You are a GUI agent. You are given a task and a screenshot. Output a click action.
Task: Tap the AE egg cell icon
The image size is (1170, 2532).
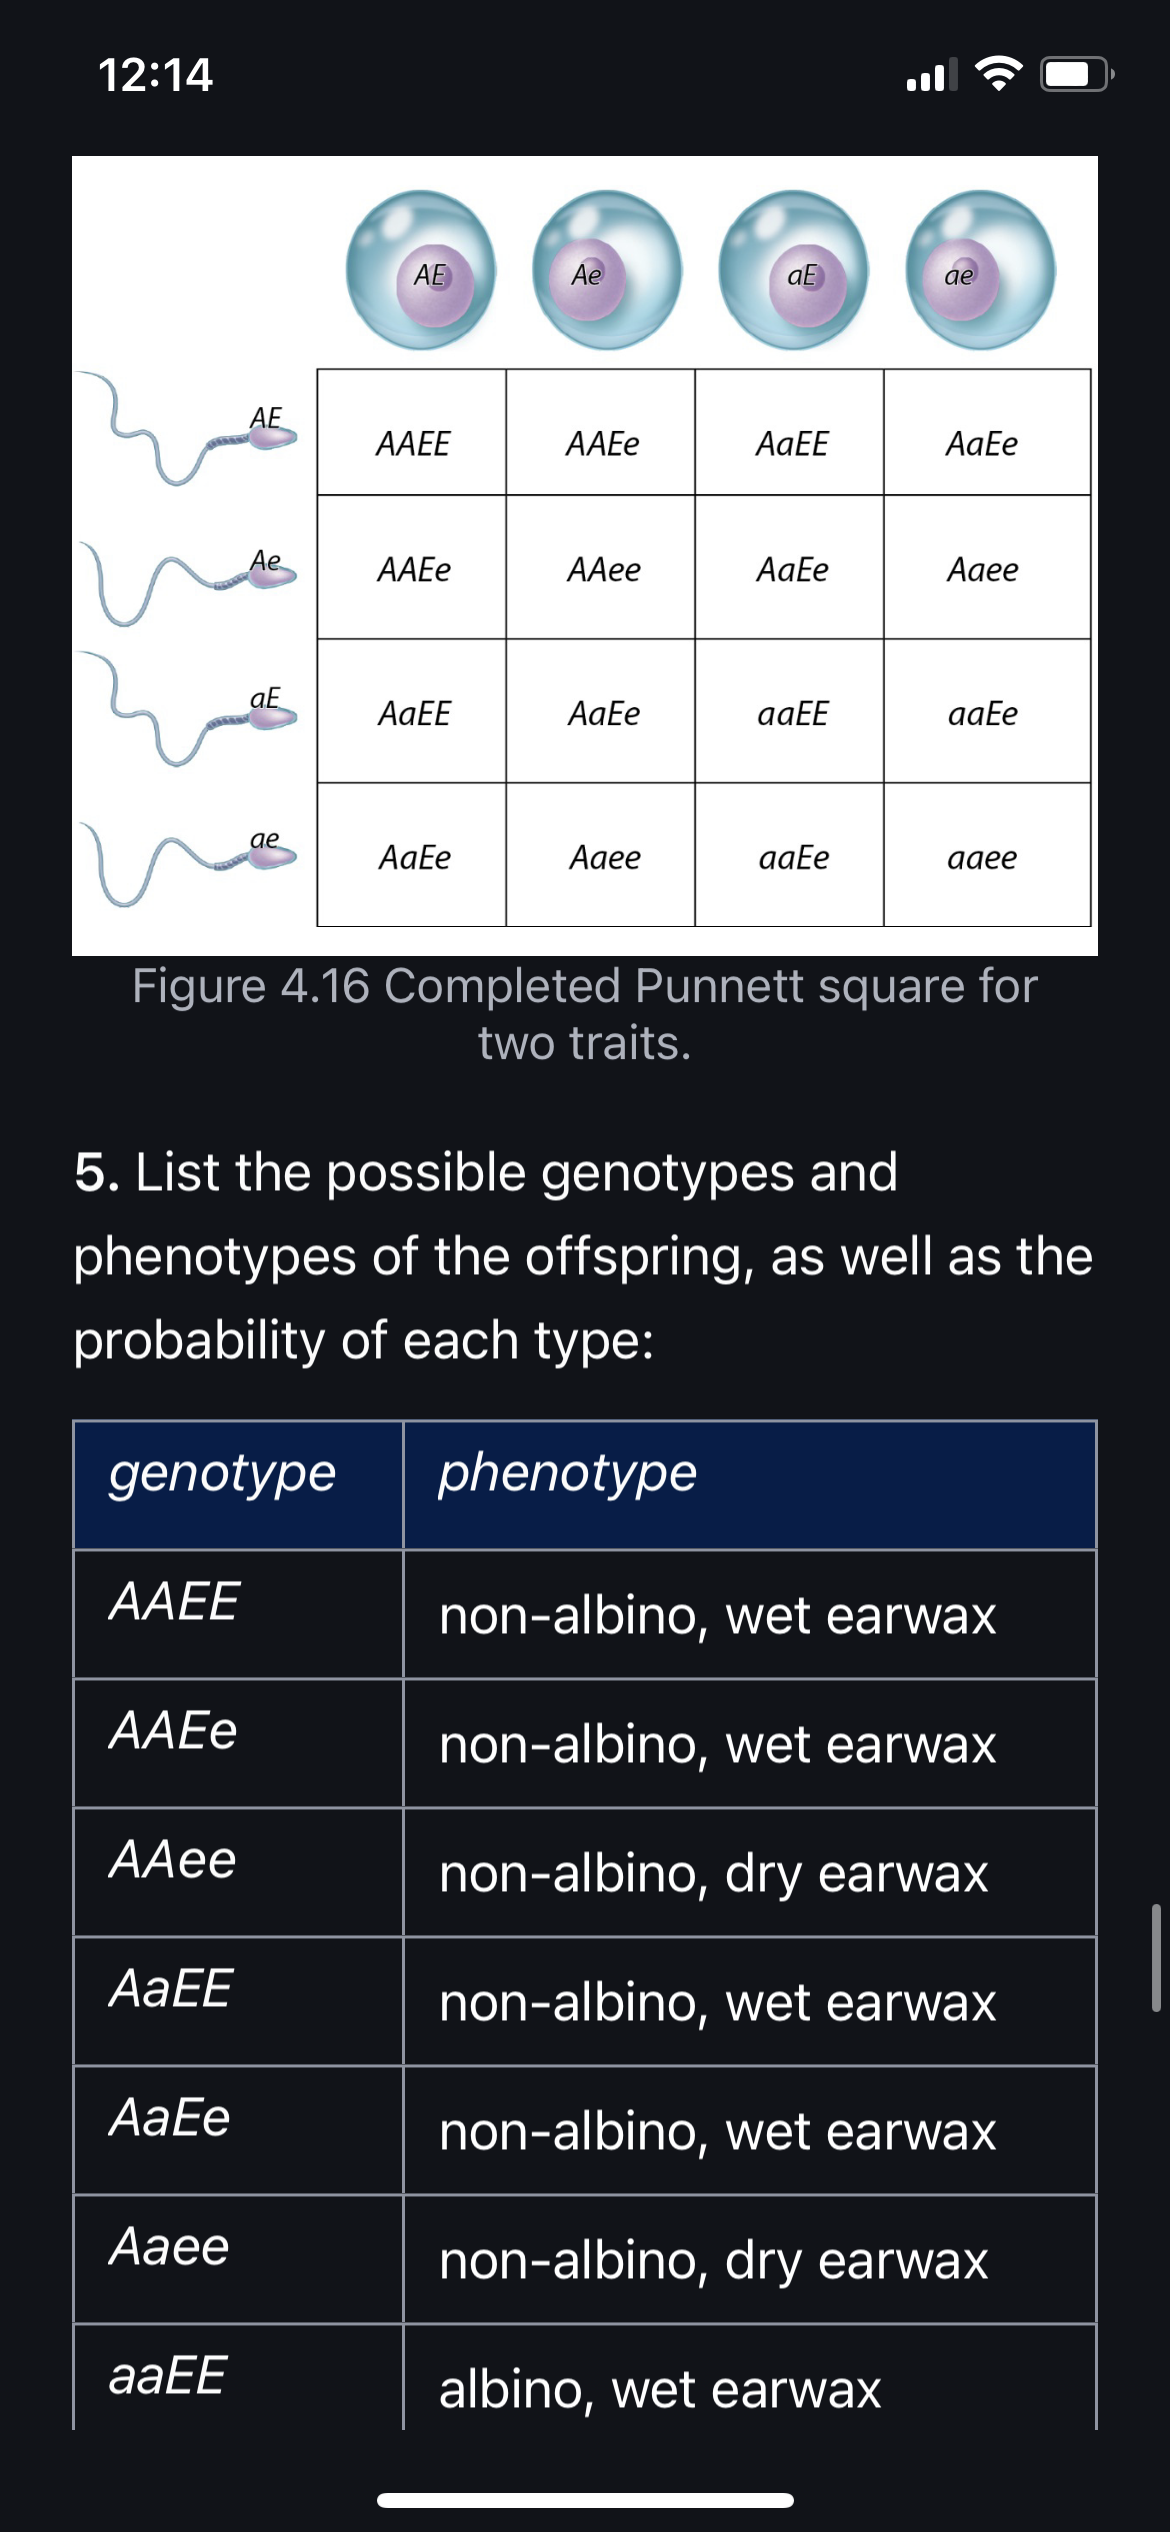[421, 270]
